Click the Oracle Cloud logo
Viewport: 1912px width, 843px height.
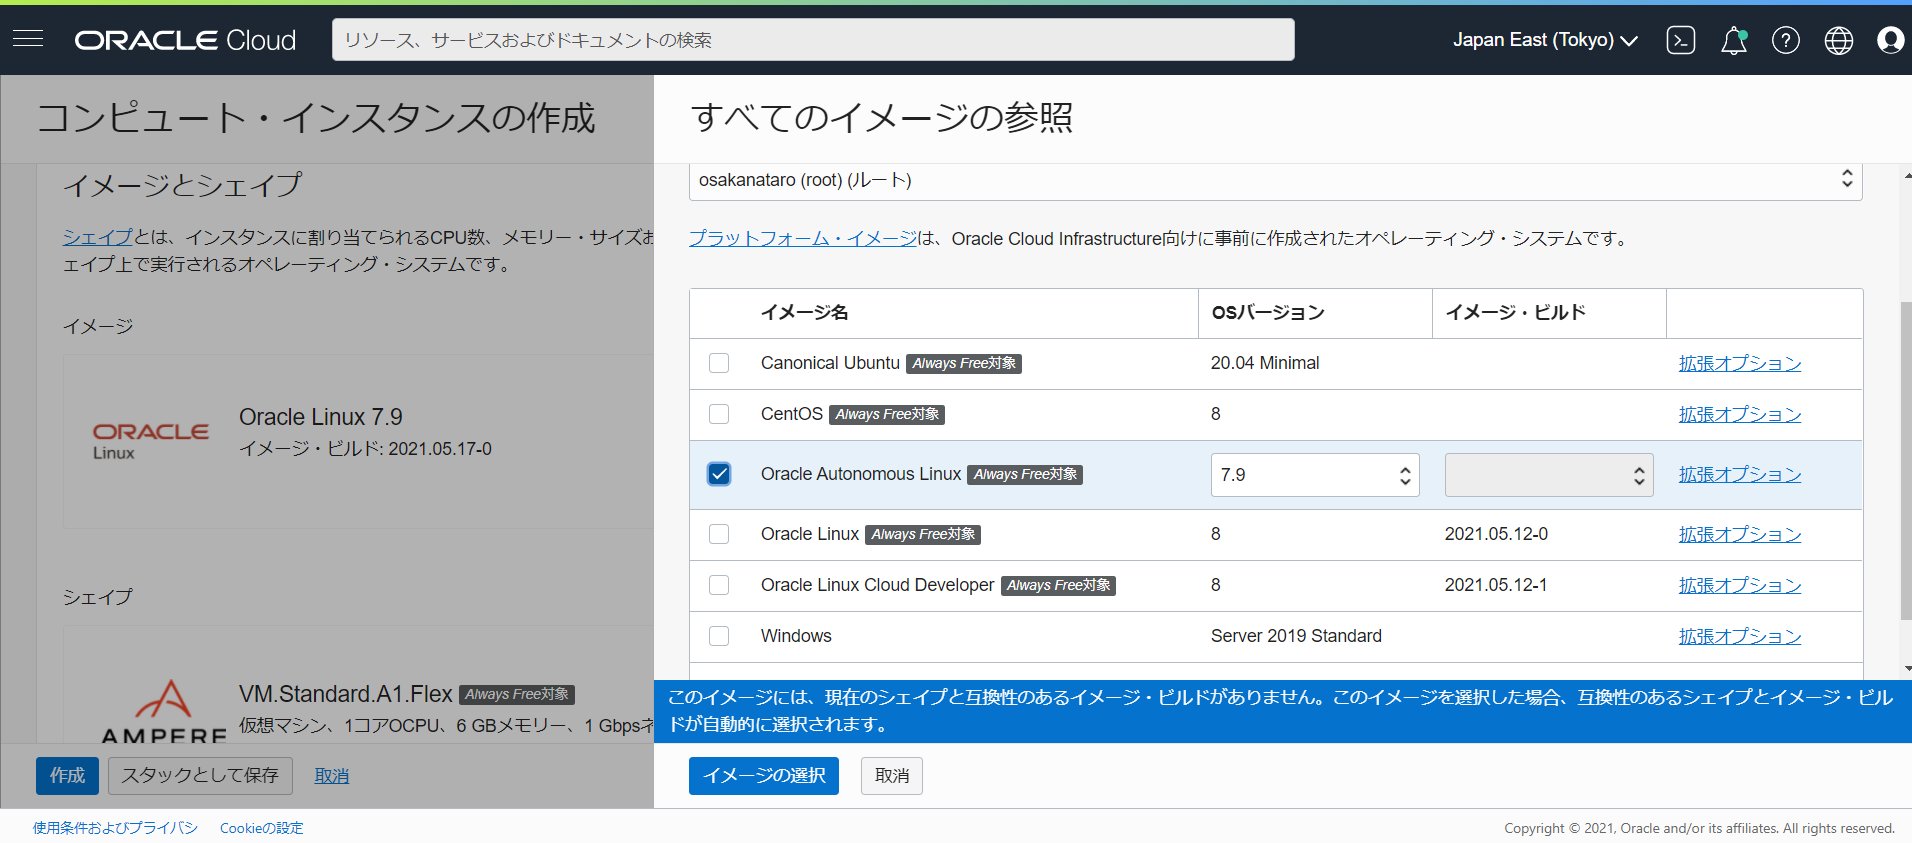(185, 40)
